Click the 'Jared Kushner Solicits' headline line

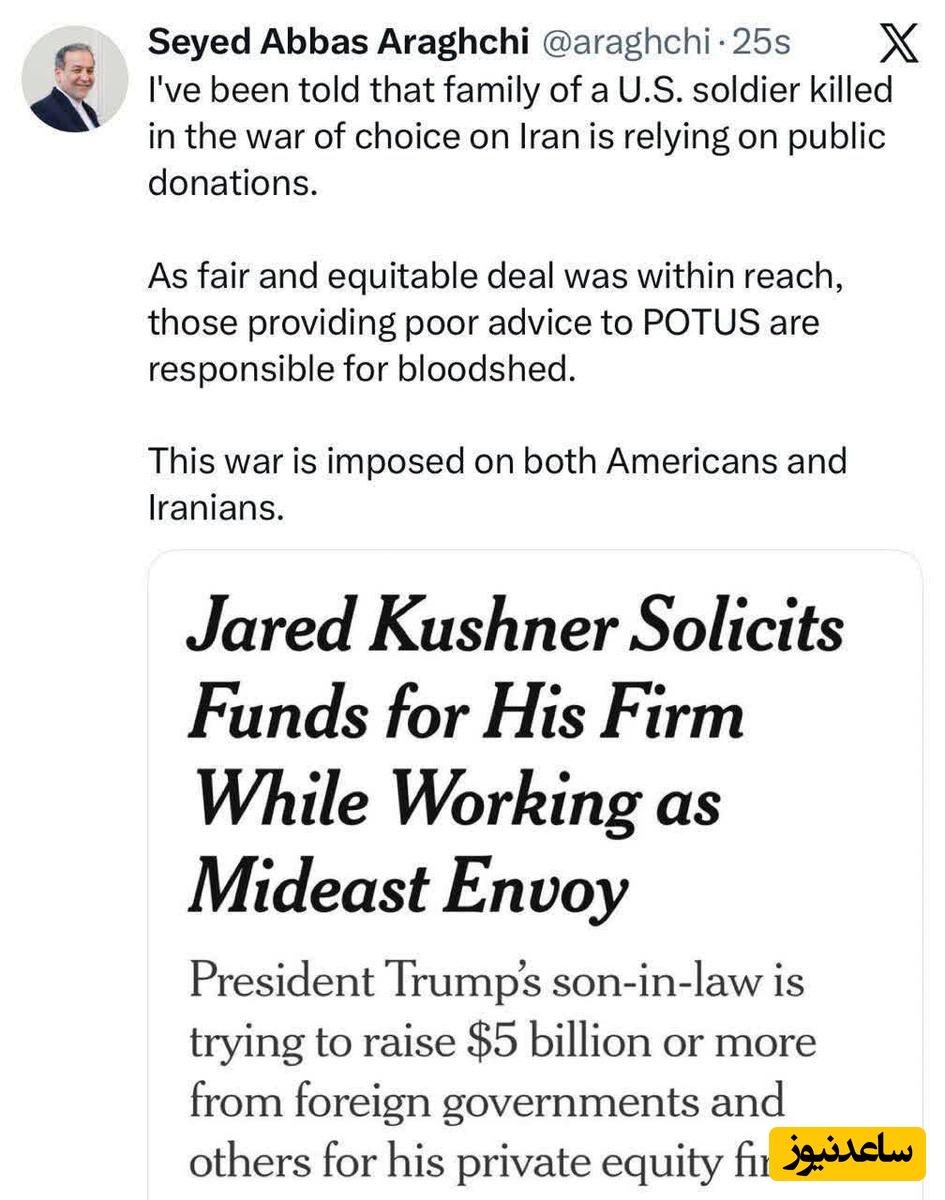pos(514,630)
